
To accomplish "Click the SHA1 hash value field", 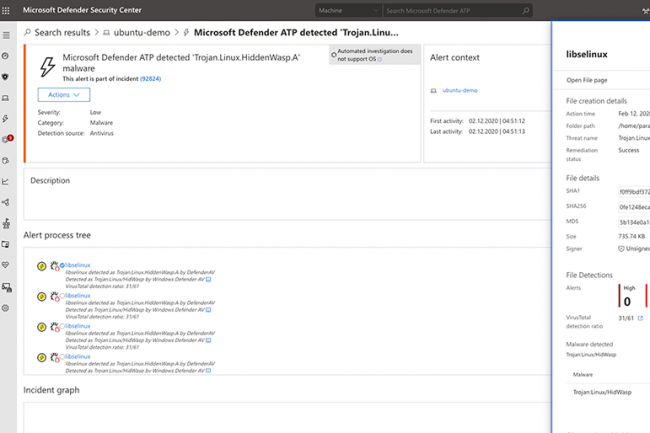I will [x=634, y=192].
